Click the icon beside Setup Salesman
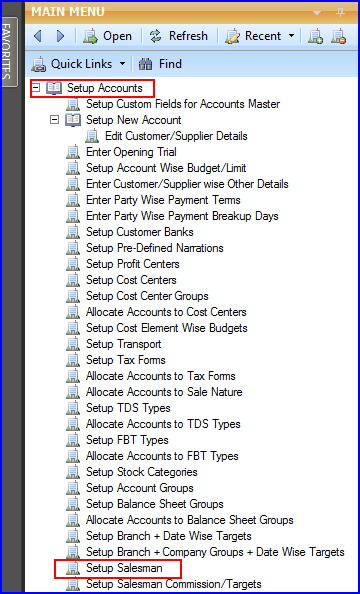The image size is (360, 594). 73,568
